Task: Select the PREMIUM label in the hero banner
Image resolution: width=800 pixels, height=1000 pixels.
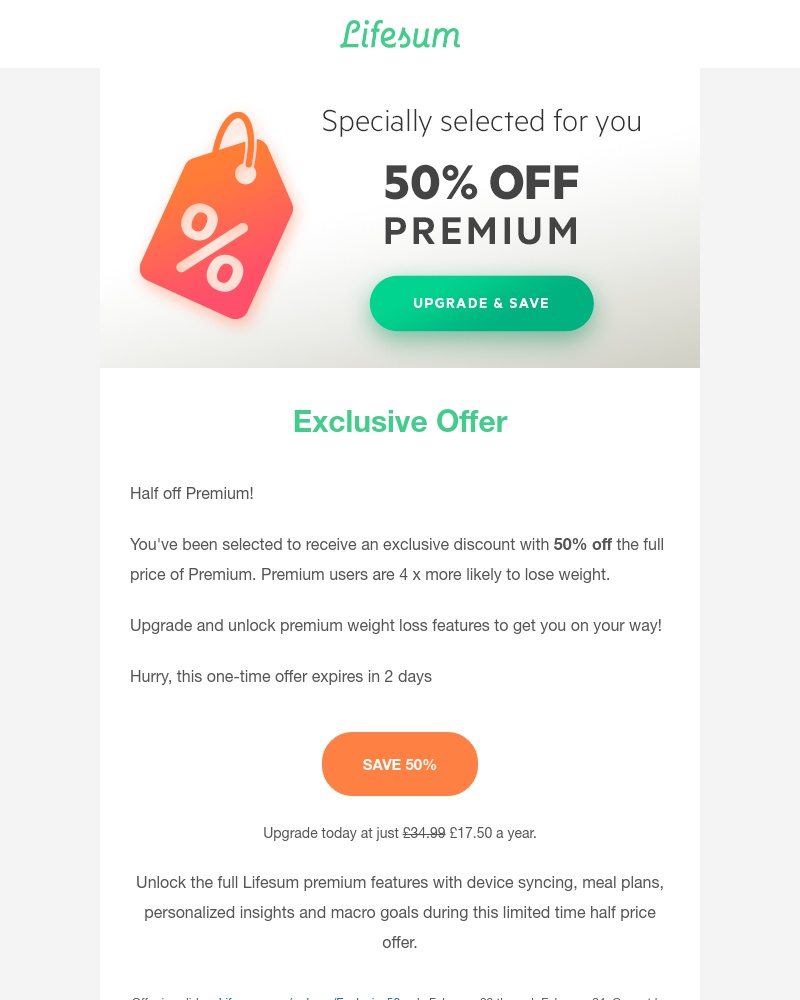Action: [481, 230]
